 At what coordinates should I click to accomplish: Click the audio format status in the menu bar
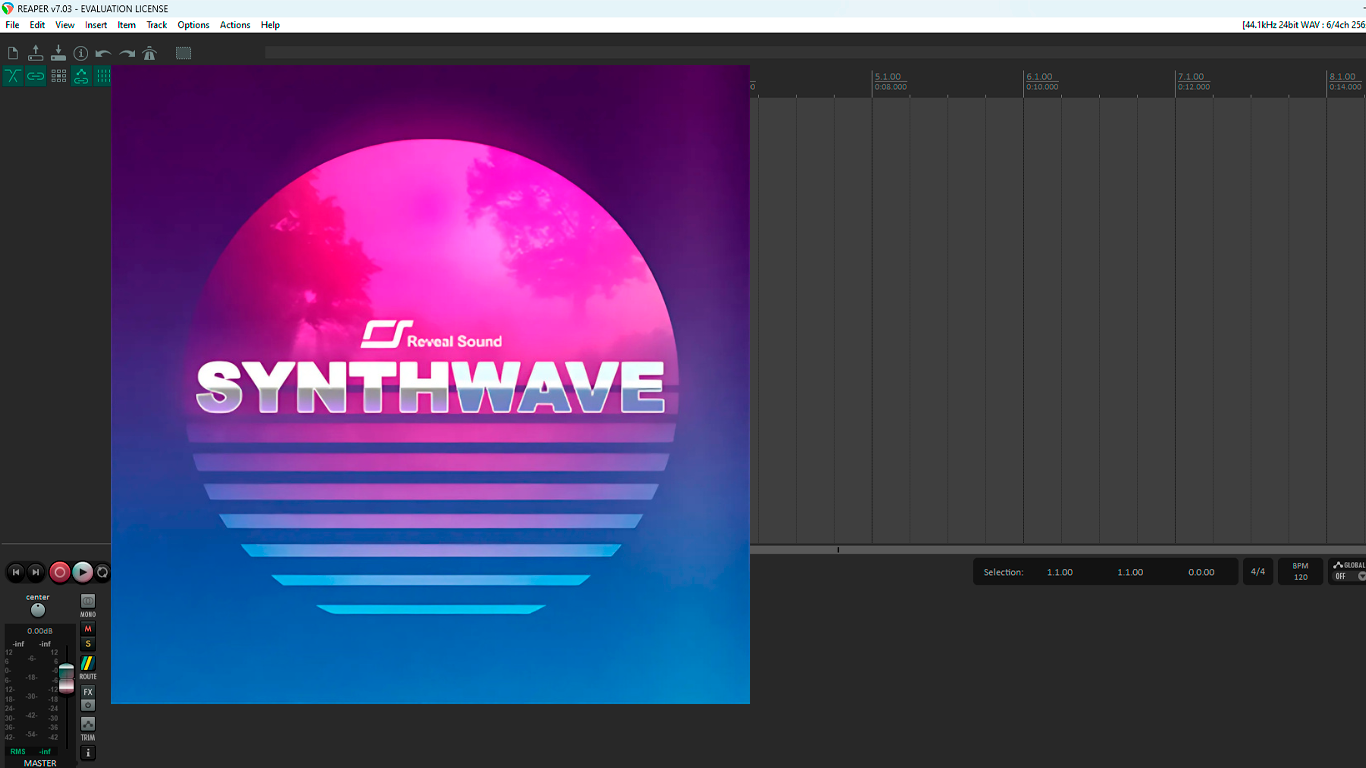[x=1303, y=25]
